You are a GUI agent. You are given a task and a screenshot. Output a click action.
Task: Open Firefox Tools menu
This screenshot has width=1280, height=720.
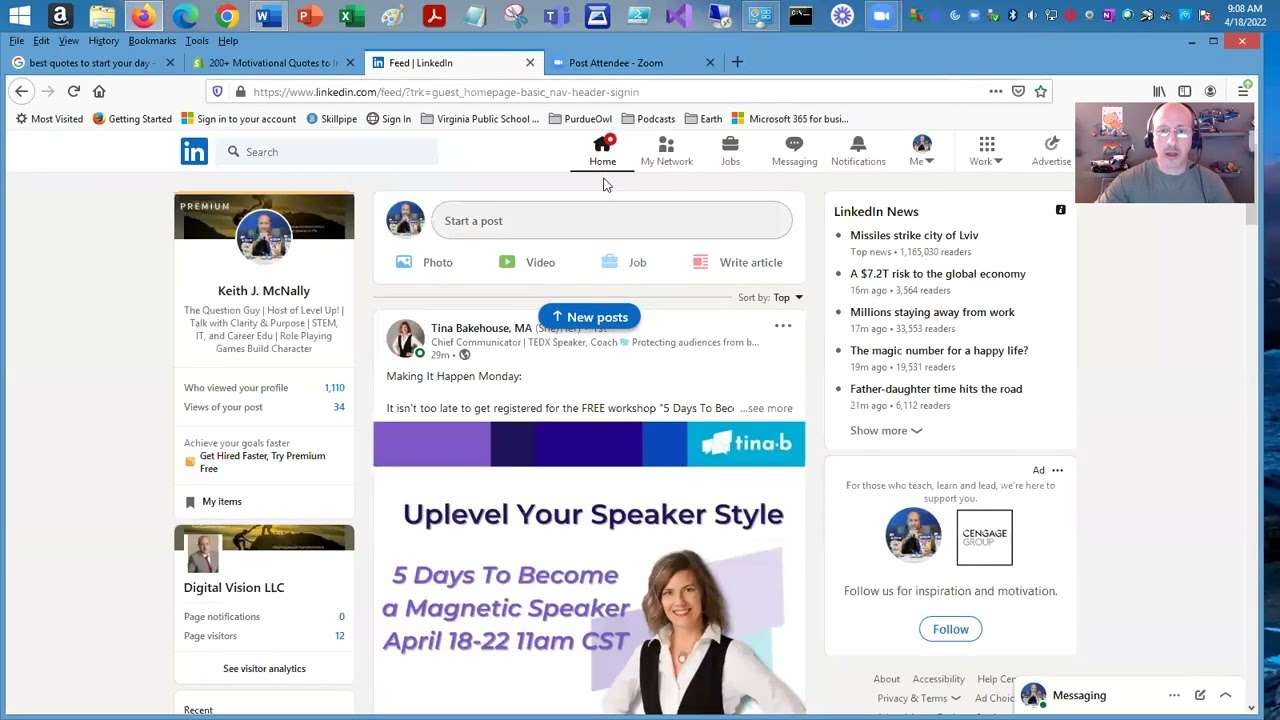pyautogui.click(x=197, y=41)
